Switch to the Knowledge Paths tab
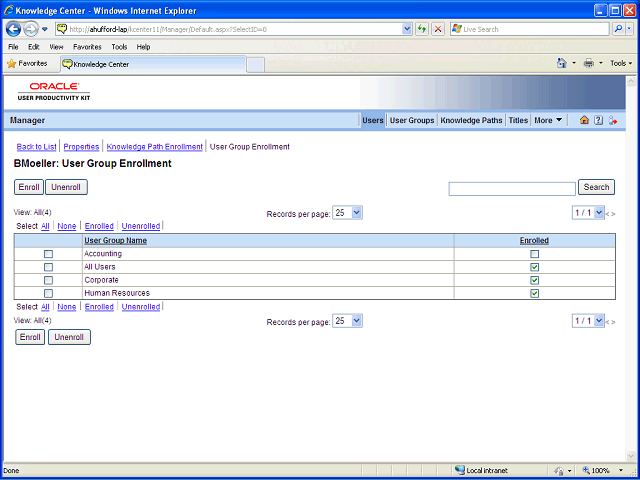 pyautogui.click(x=471, y=120)
